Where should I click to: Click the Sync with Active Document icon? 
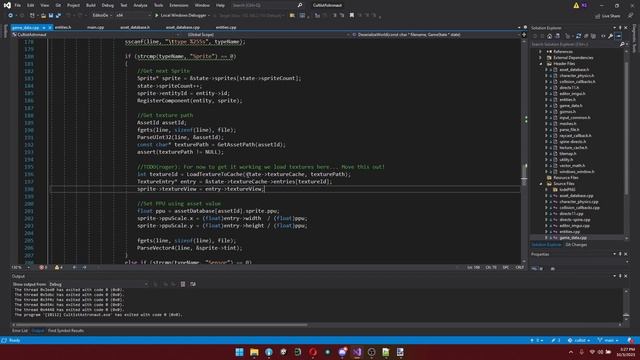578,36
